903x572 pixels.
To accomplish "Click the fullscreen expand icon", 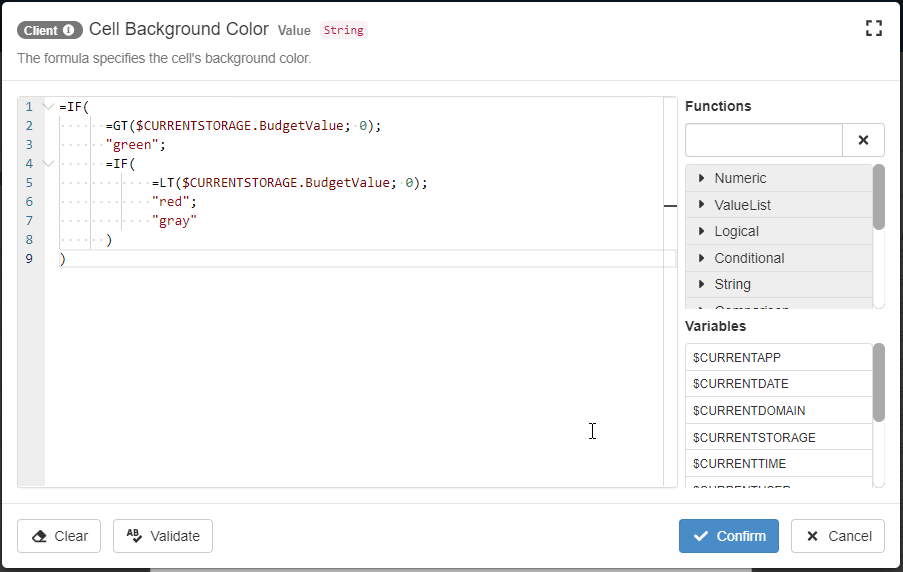I will [873, 28].
